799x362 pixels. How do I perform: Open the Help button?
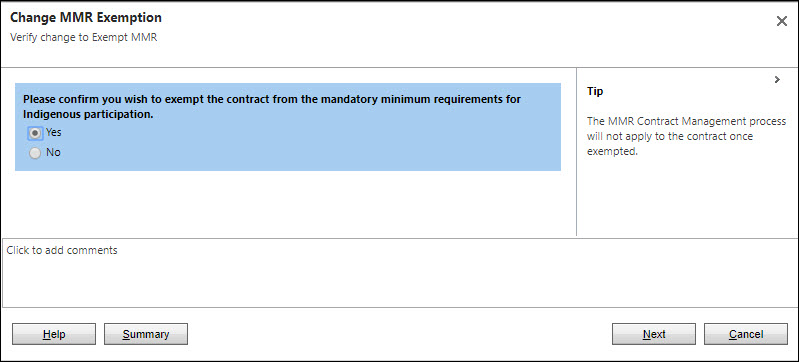coord(54,334)
